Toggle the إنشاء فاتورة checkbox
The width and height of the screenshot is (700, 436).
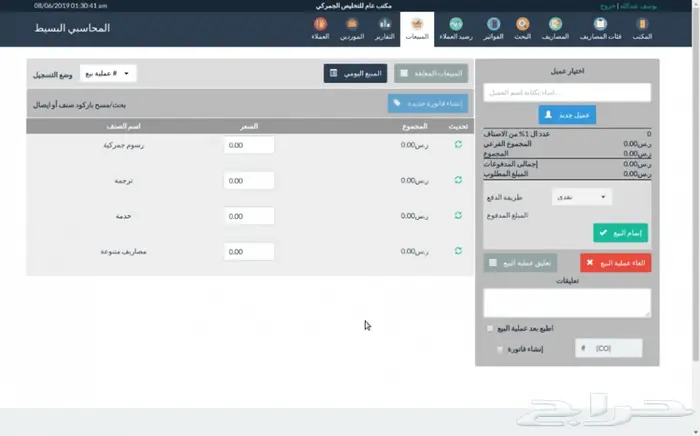[x=500, y=349]
